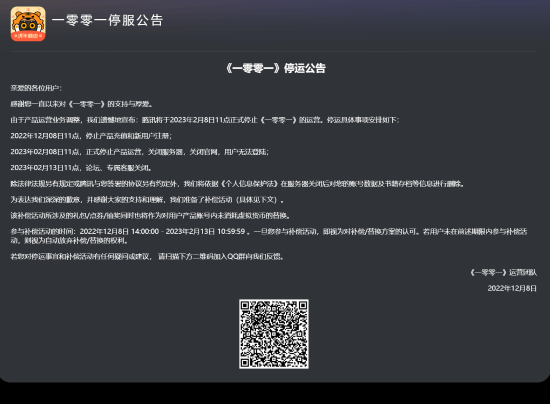This screenshot has width=550, height=404.
Task: Click line beginning 感谢您一直以来对
Action: pos(81,104)
